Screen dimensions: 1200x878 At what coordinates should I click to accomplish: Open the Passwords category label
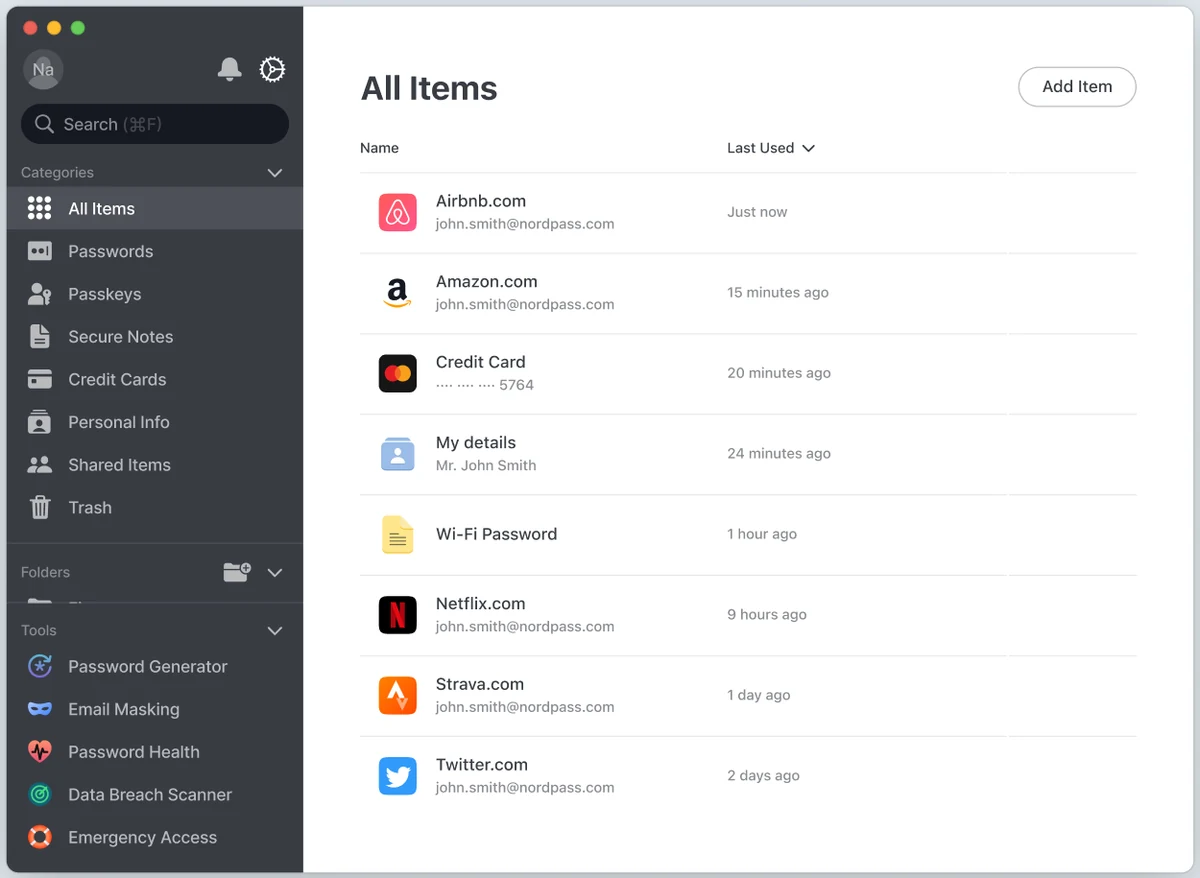click(110, 251)
